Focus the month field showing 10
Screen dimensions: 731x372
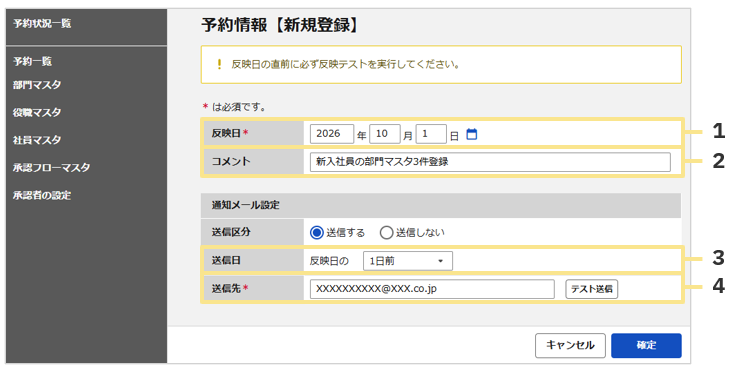pyautogui.click(x=385, y=134)
